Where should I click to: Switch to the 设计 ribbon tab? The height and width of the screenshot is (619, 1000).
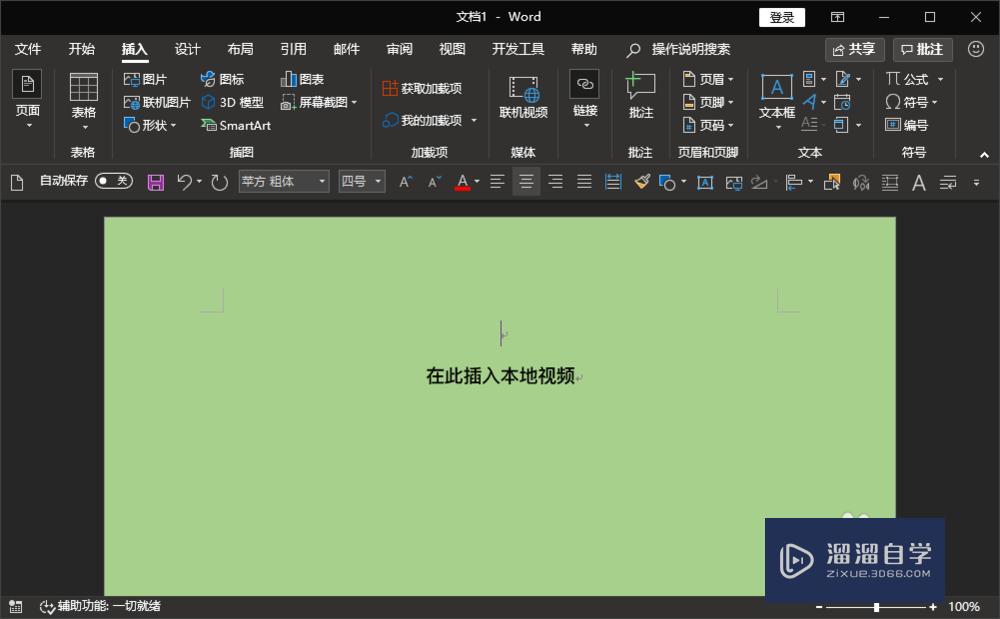(187, 48)
